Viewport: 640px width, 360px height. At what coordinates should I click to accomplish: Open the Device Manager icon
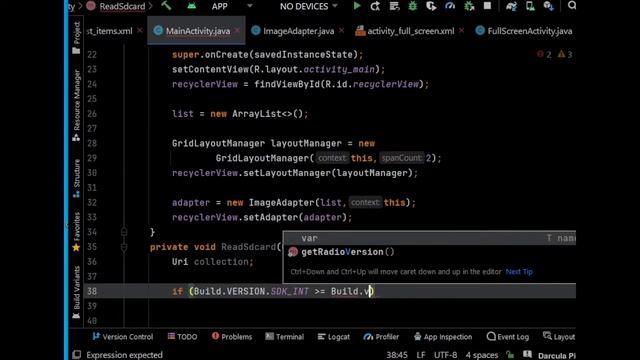pyautogui.click(x=530, y=6)
